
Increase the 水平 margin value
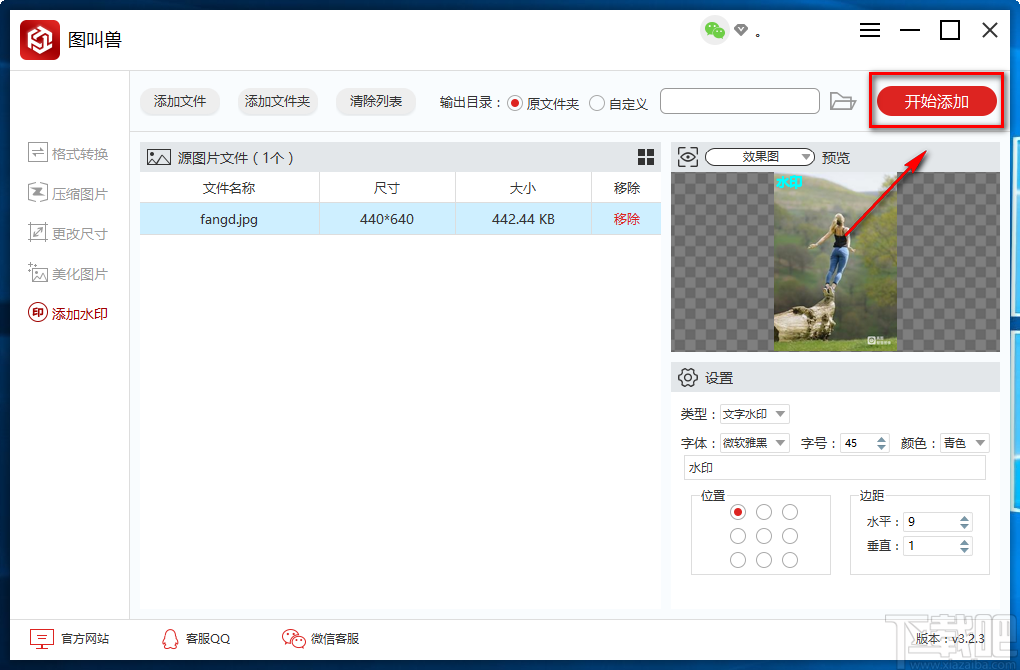964,518
